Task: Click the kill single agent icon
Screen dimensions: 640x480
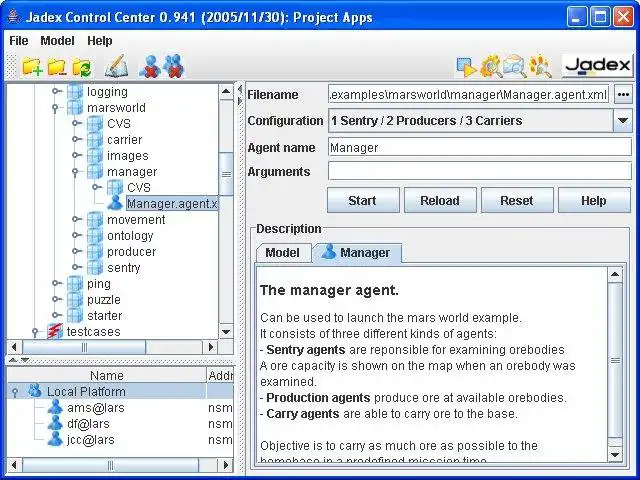Action: point(150,66)
